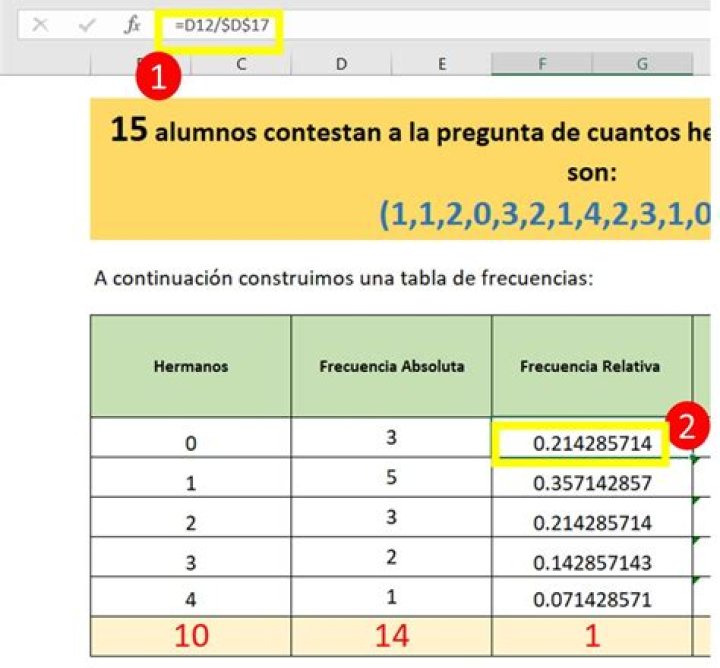This screenshot has width=720, height=668.
Task: Select Hermanos cell with value 1
Action: click(x=191, y=477)
